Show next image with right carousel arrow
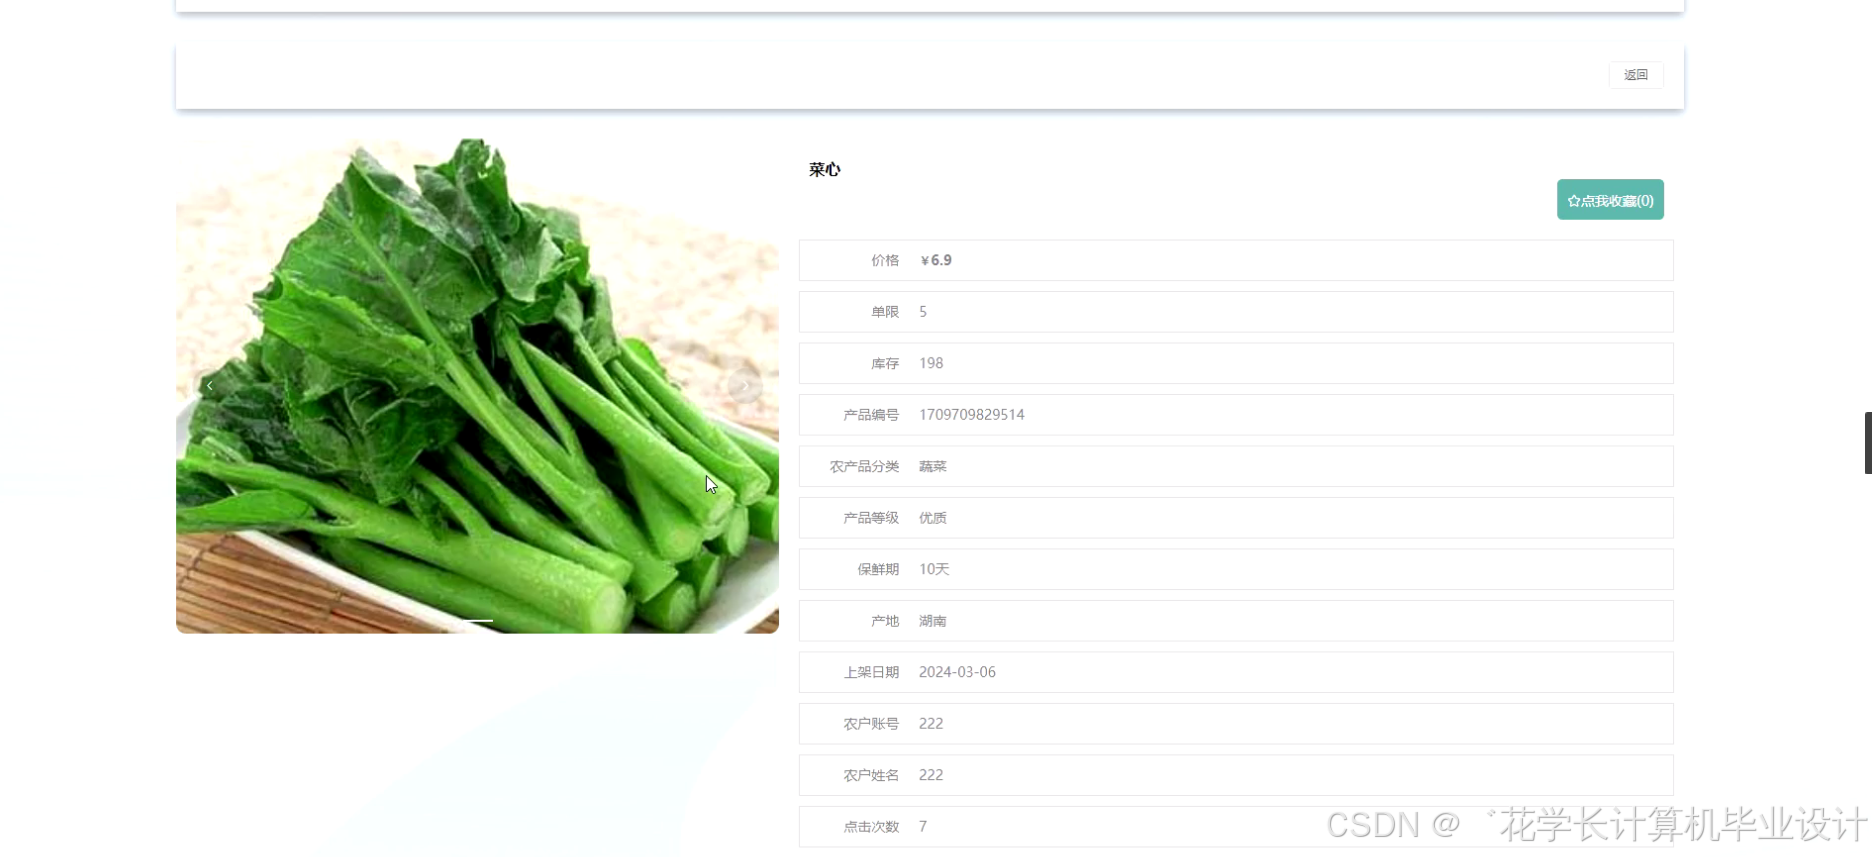The height and width of the screenshot is (857, 1872). 745,385
